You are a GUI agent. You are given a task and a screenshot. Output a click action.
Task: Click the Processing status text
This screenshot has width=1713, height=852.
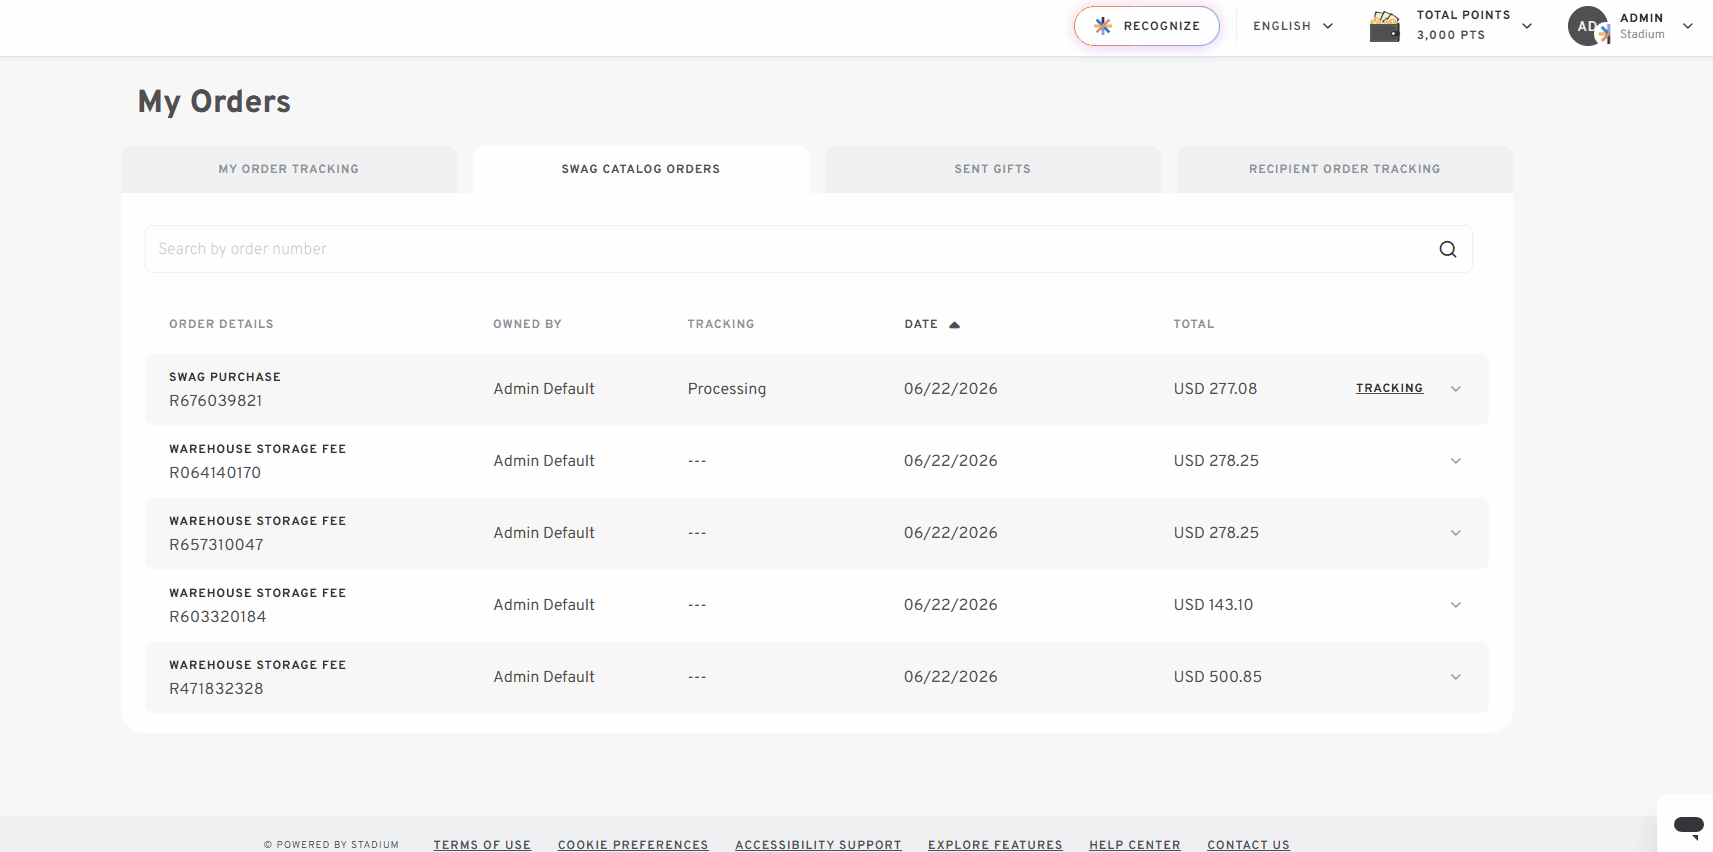point(727,389)
